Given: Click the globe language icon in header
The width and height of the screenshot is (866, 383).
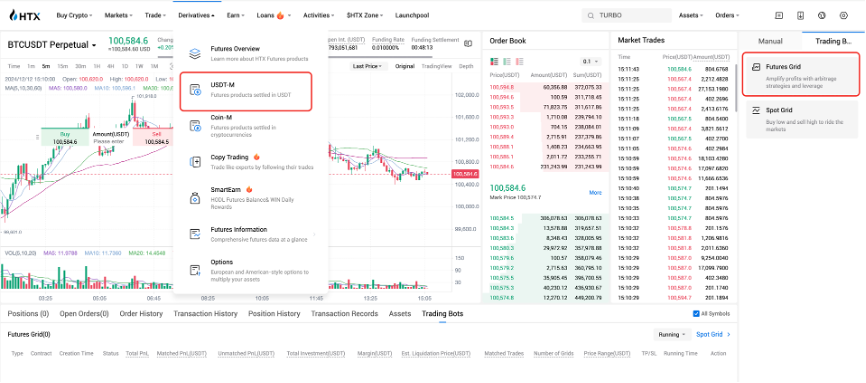Looking at the screenshot, I should (822, 15).
